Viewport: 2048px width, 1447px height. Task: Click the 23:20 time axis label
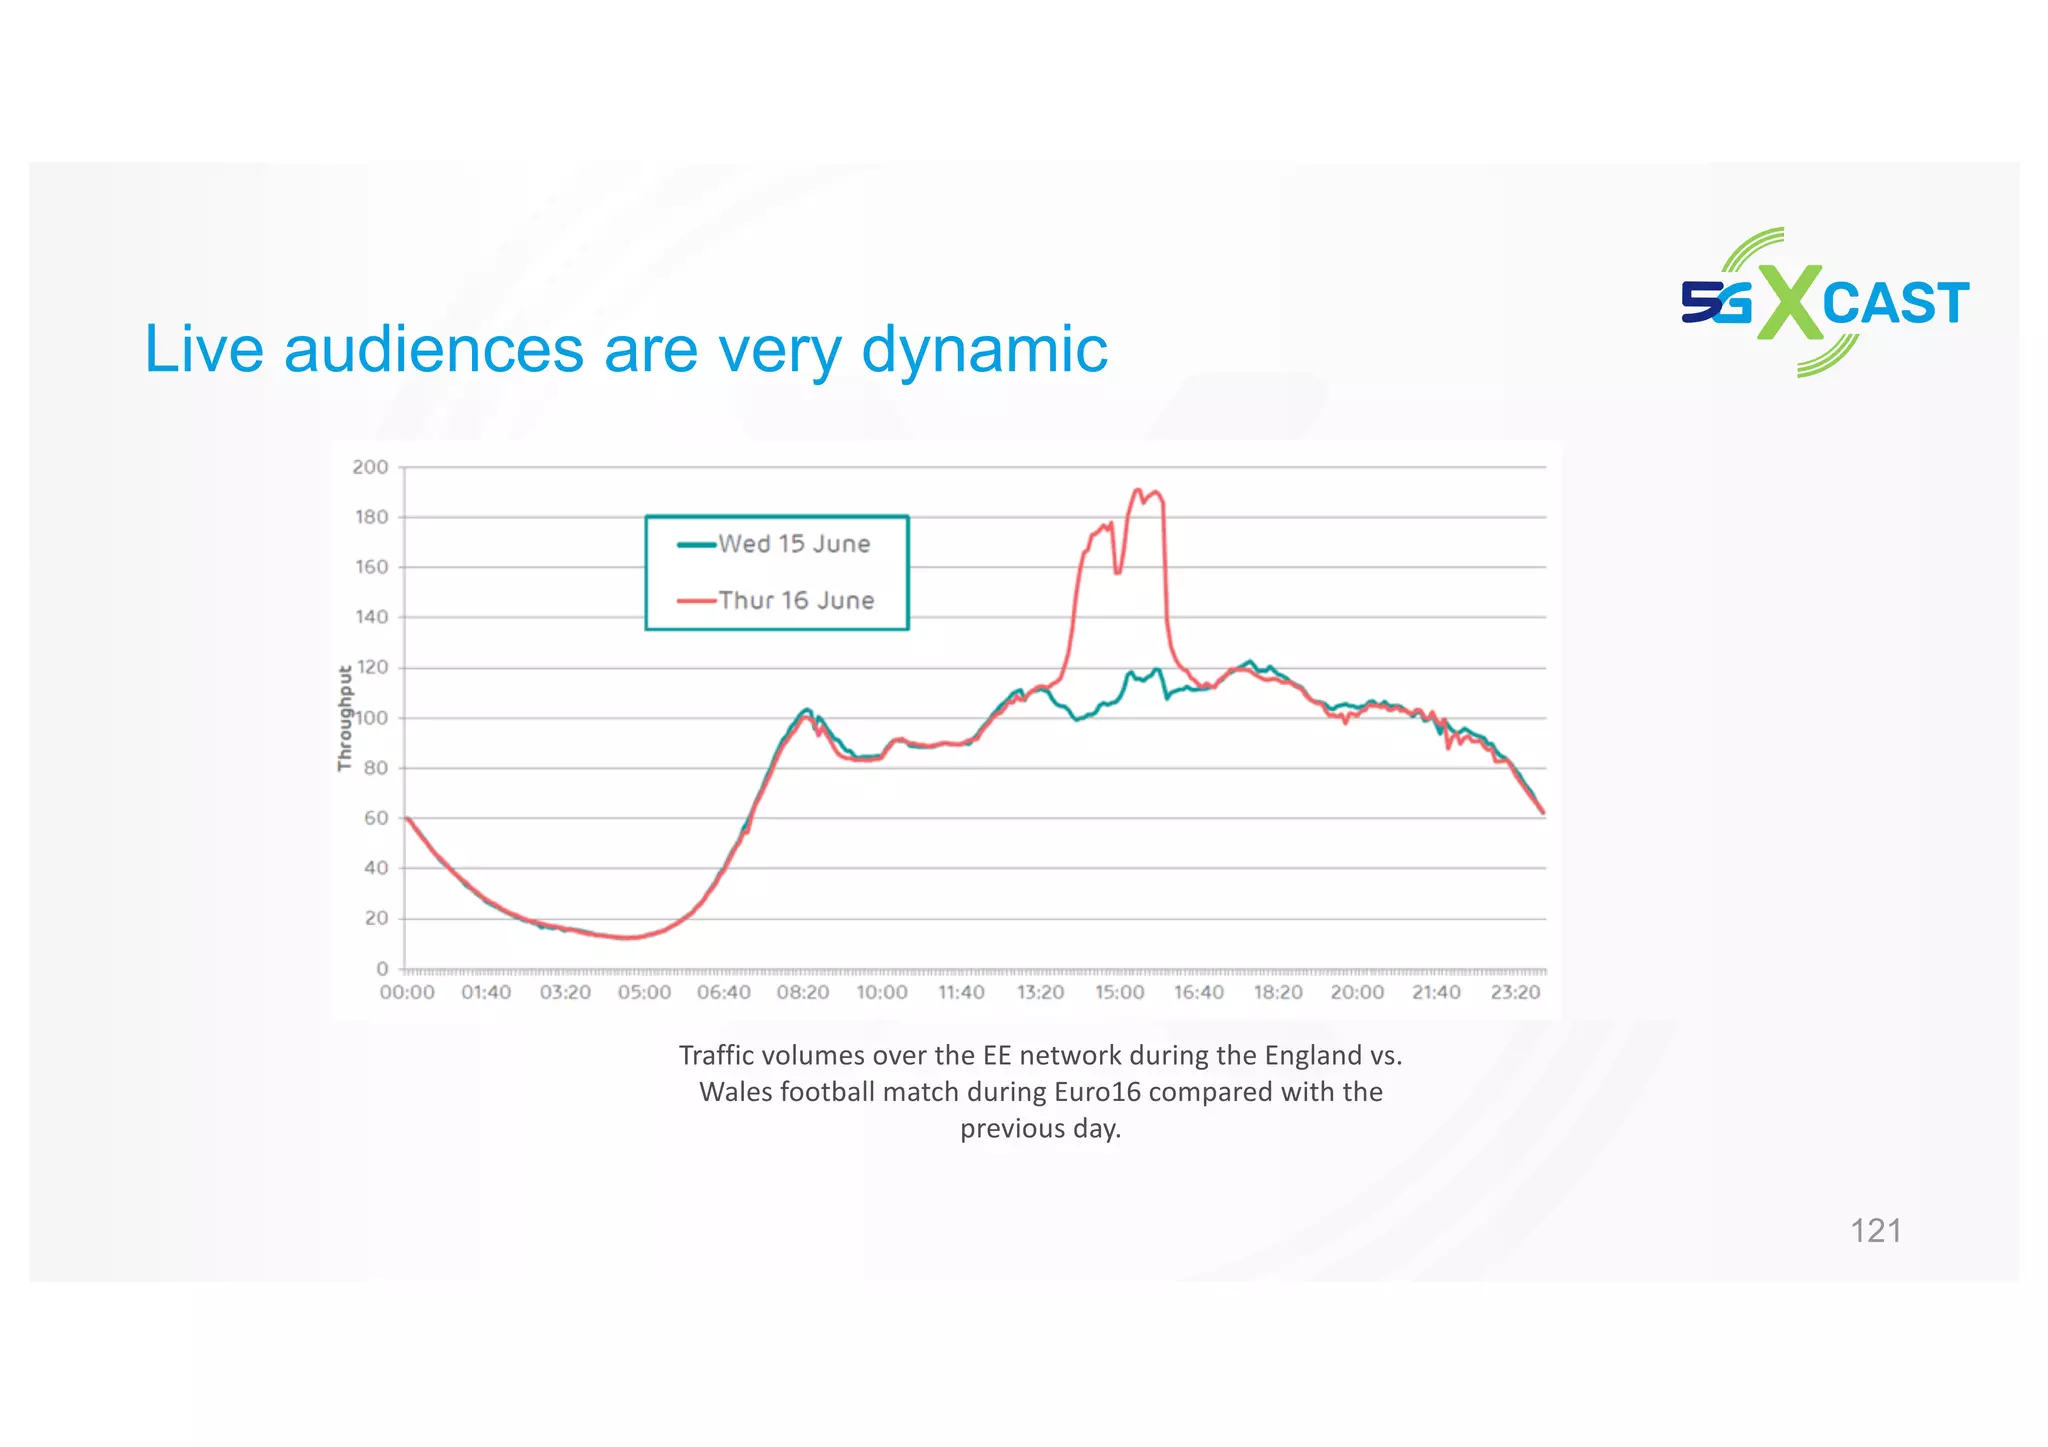pos(1515,992)
